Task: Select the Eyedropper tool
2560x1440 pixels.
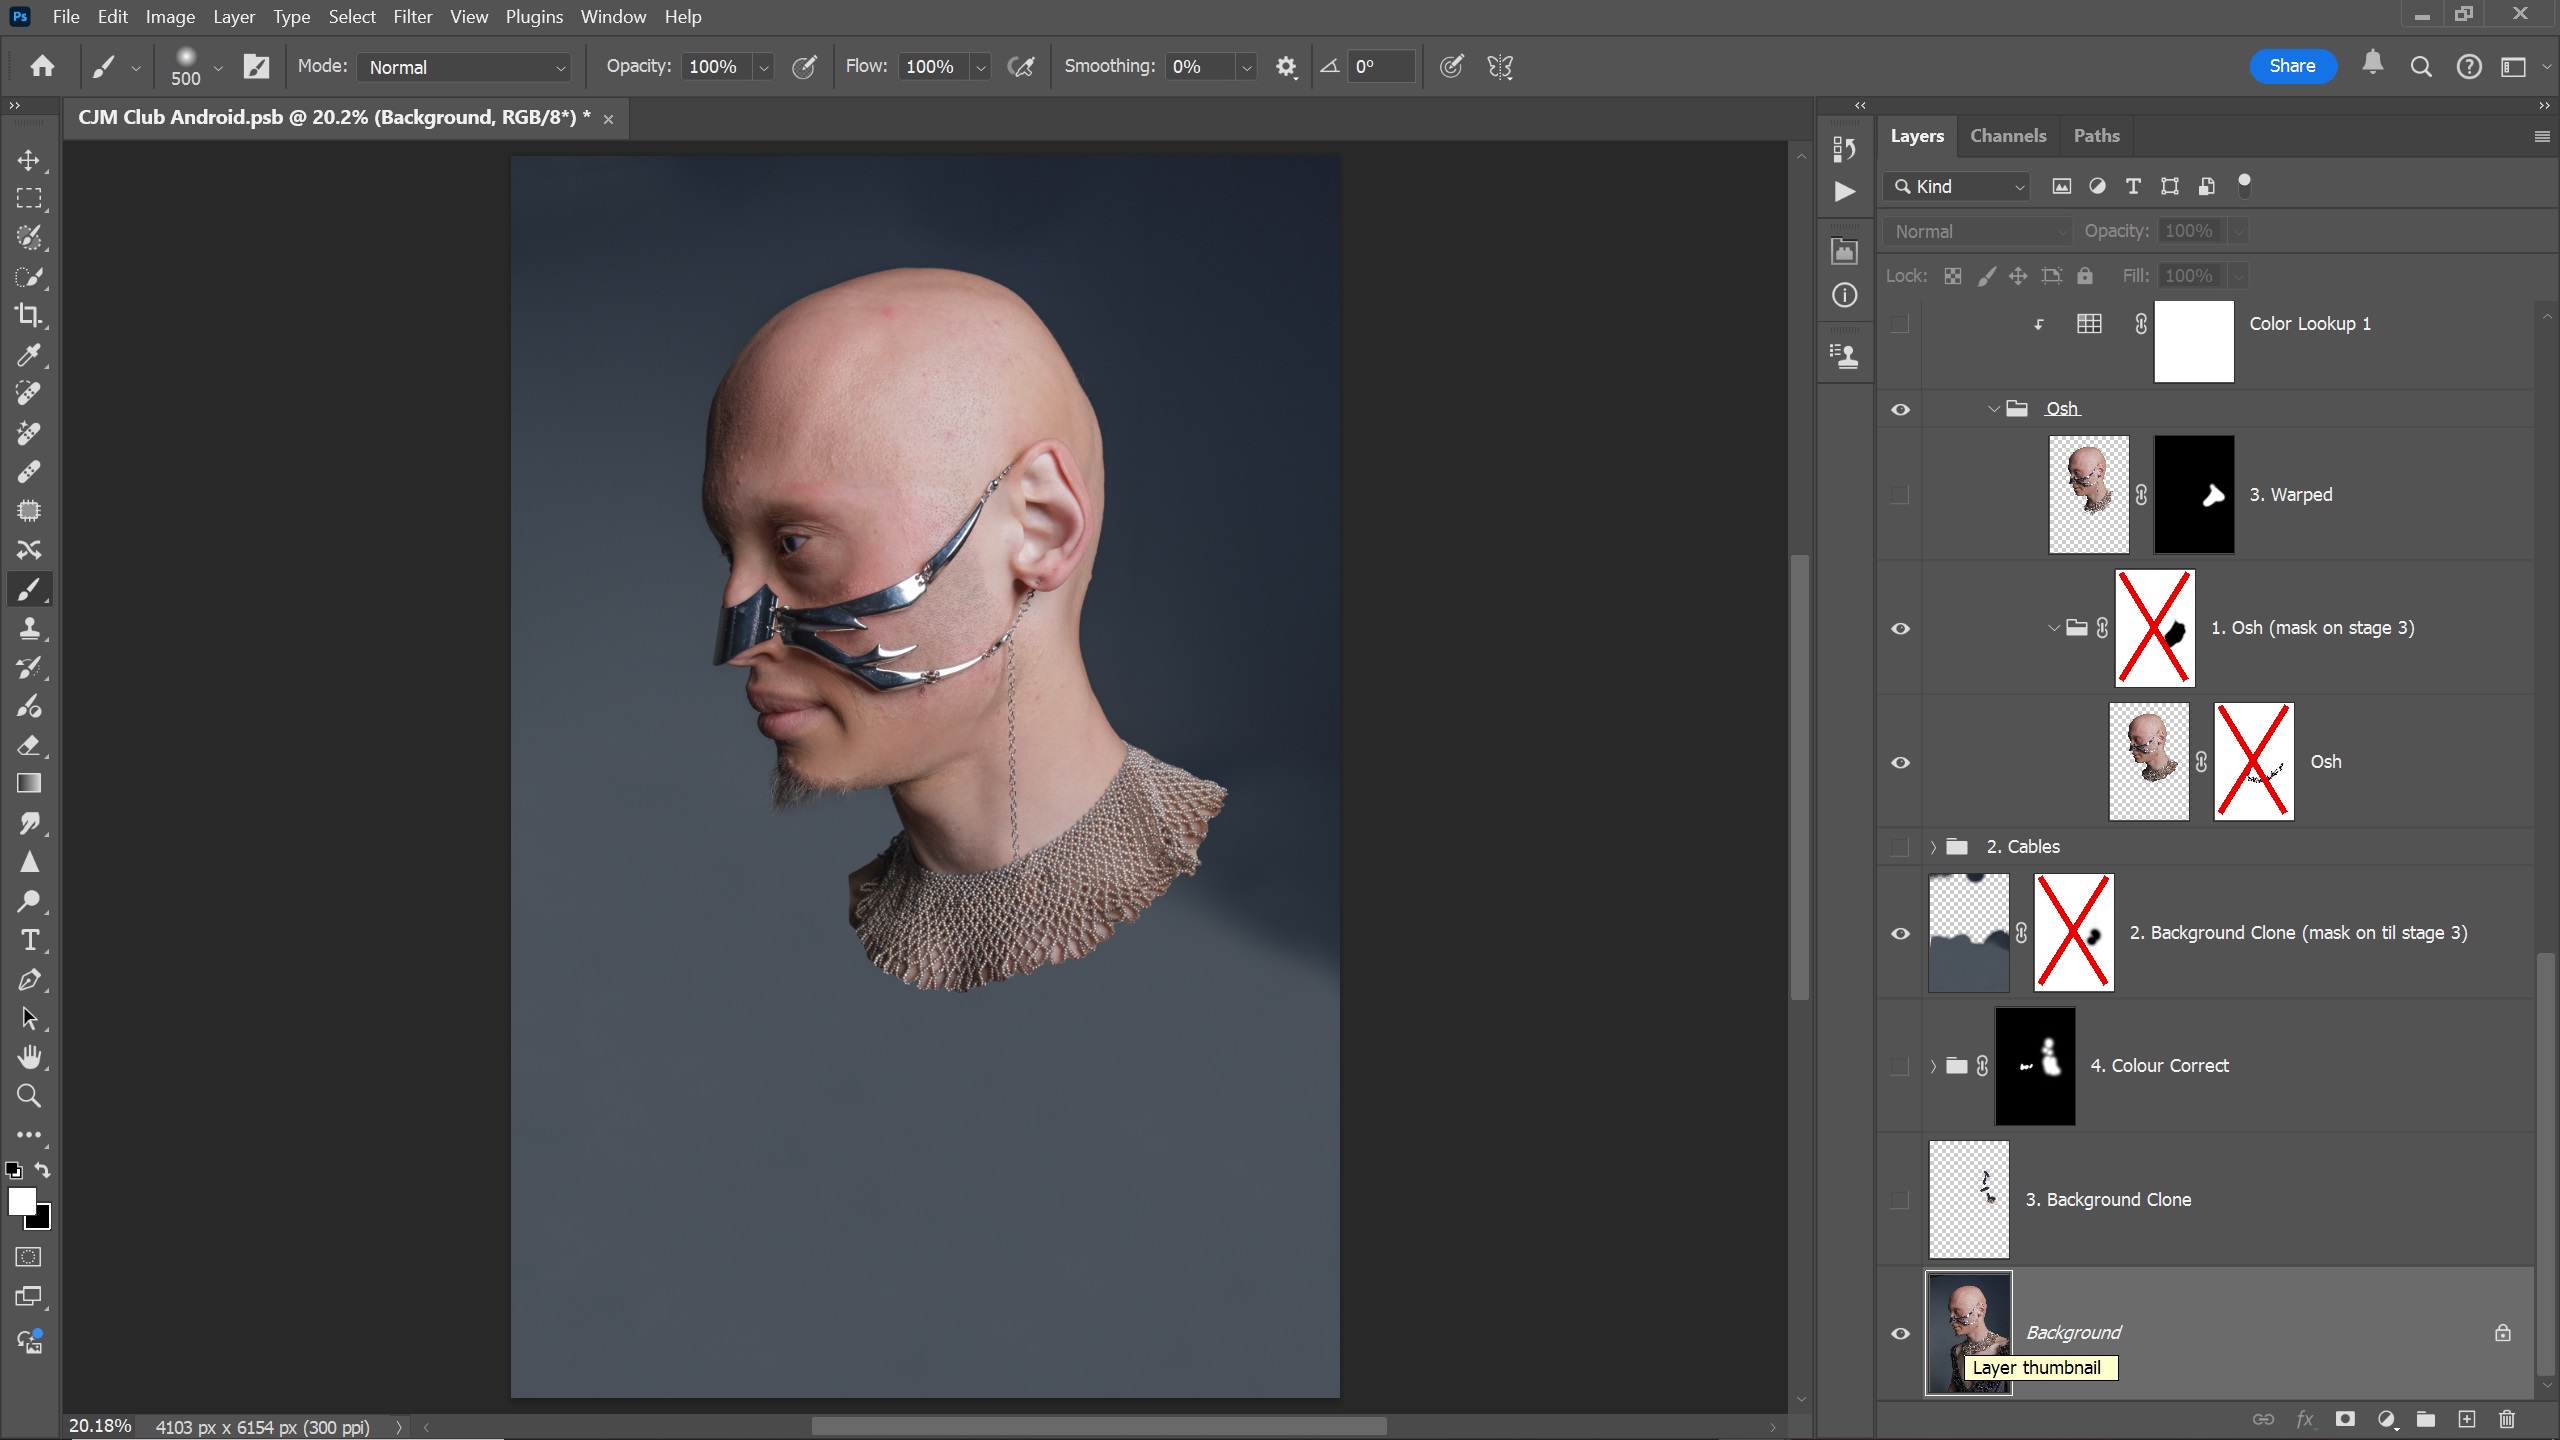Action: click(x=28, y=355)
